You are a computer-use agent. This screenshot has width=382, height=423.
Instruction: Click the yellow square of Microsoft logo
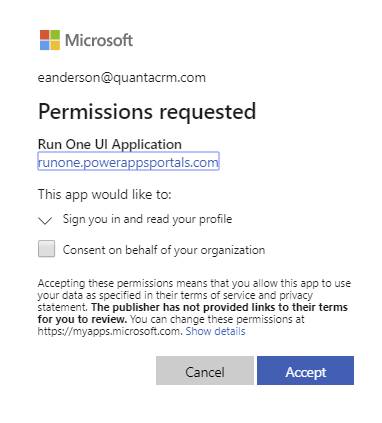pos(55,45)
